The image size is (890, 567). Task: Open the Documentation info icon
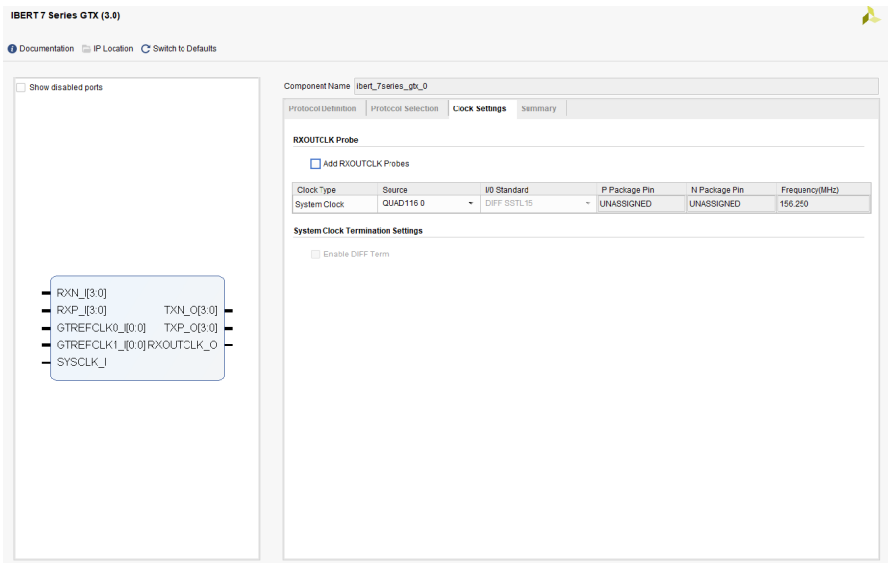[12, 49]
